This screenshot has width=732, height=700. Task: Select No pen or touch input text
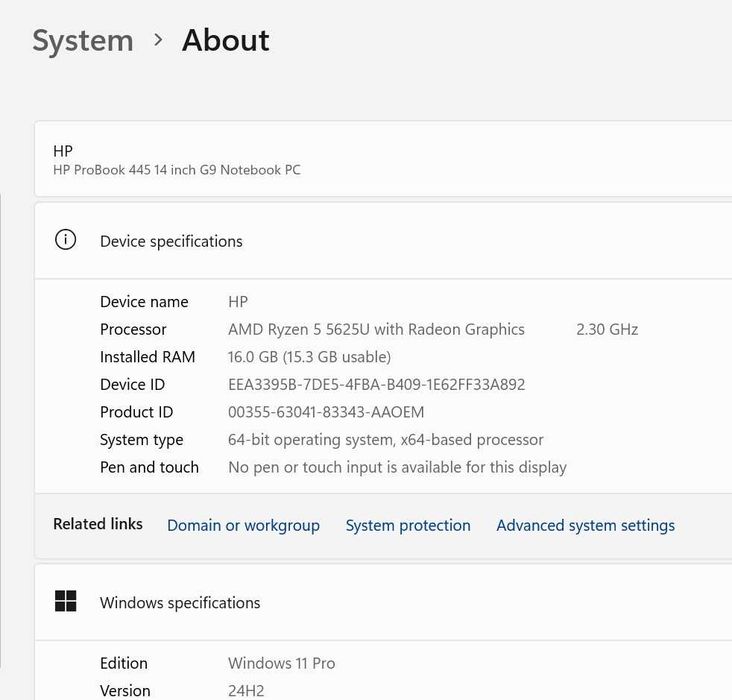397,467
